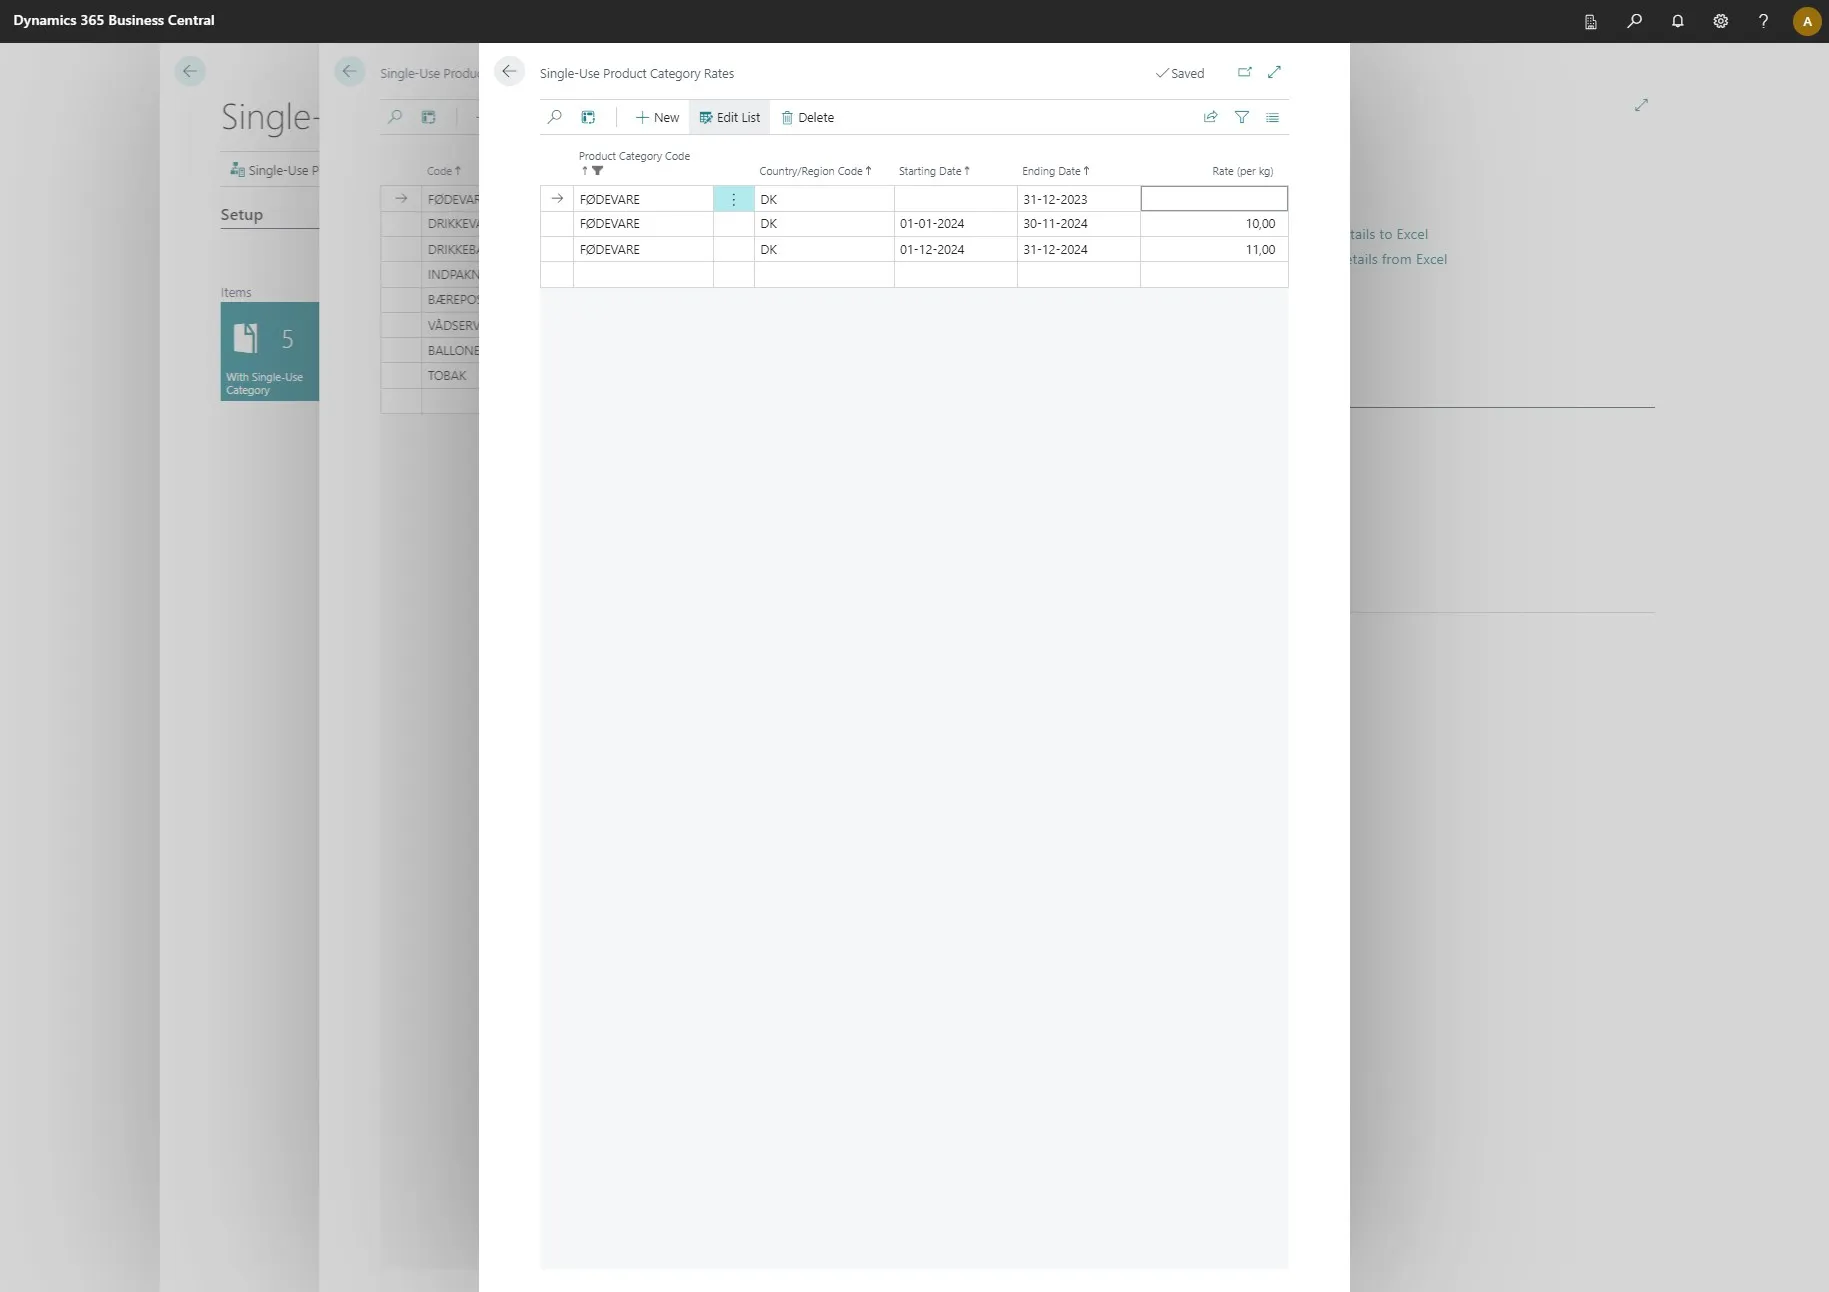Open the share icon in rates toolbar
The image size is (1829, 1292).
[1210, 117]
